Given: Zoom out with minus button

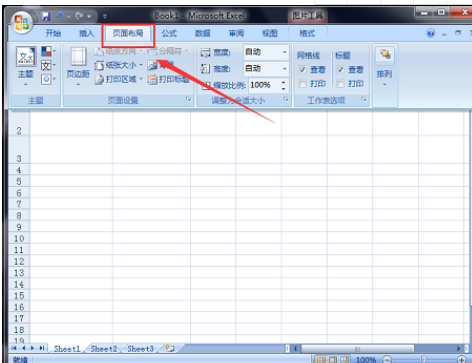Looking at the screenshot, I should [387, 360].
